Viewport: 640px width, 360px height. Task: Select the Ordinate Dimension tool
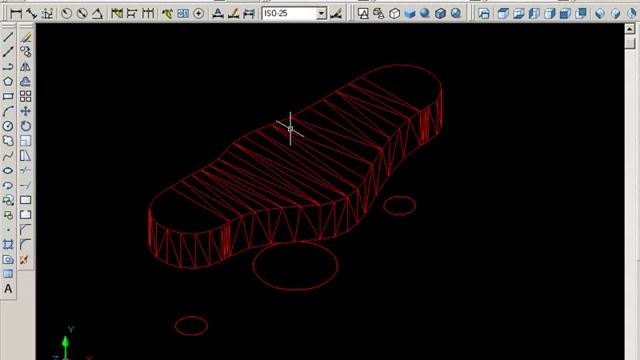point(47,13)
